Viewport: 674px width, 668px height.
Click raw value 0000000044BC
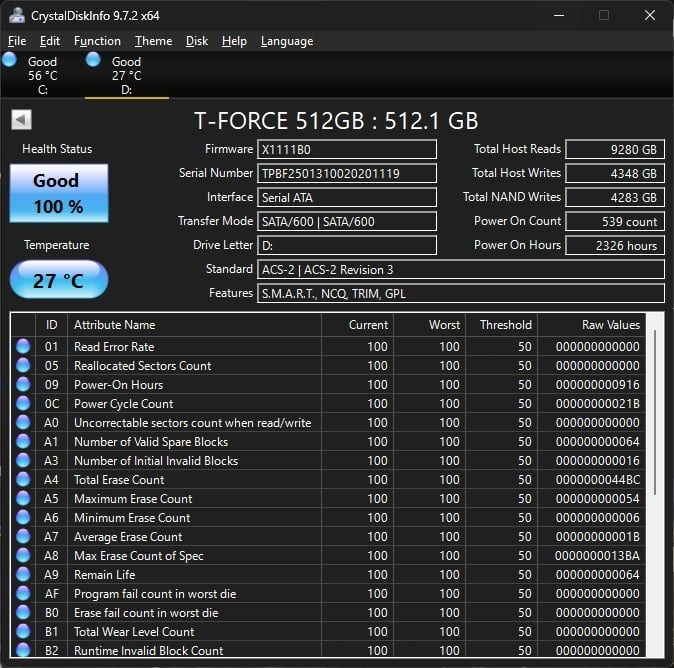coord(597,480)
